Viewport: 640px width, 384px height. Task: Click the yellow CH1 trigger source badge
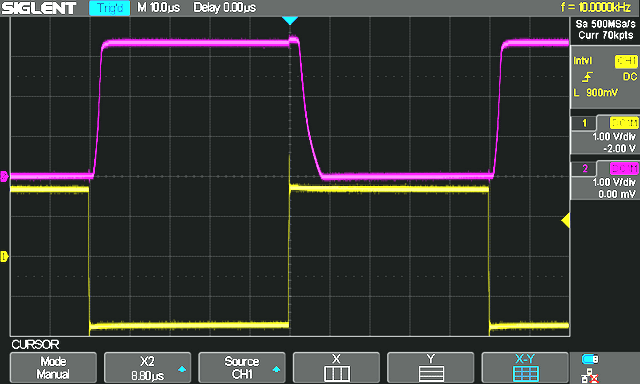coord(626,61)
